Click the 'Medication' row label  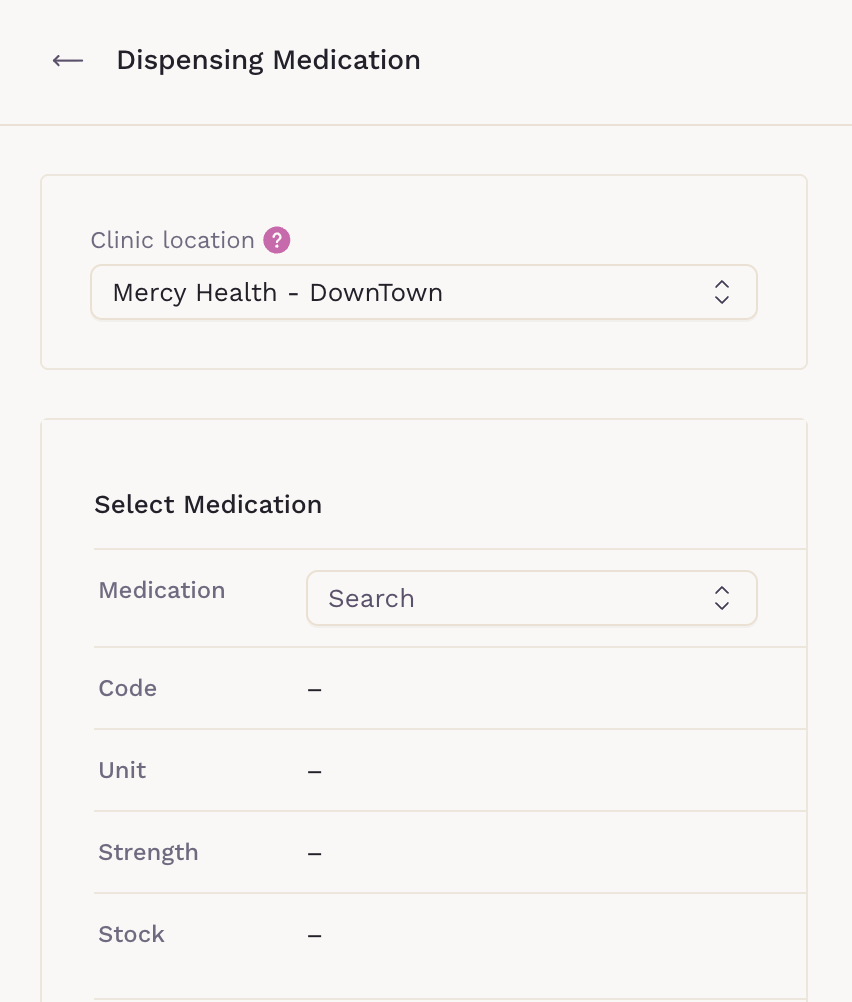pos(161,590)
